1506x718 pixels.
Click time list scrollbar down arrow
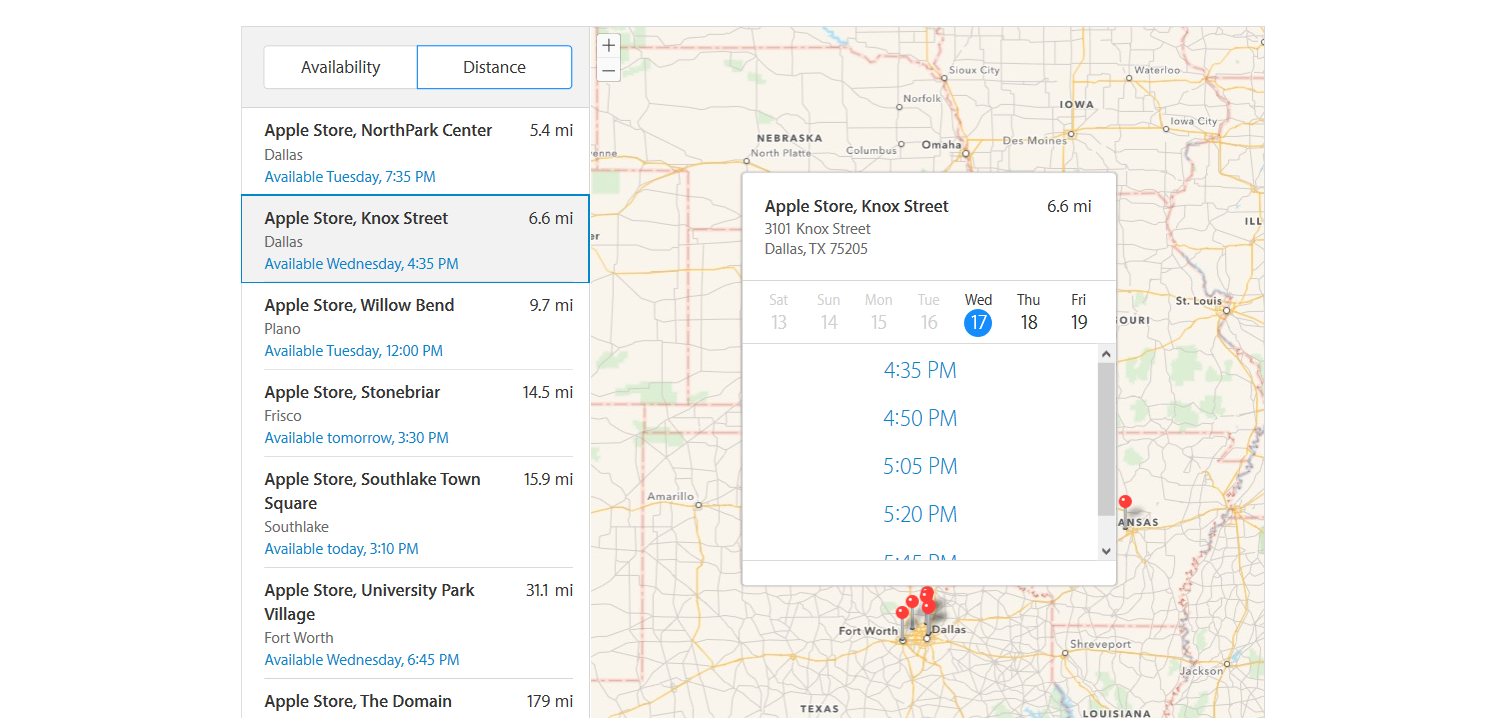(1106, 551)
